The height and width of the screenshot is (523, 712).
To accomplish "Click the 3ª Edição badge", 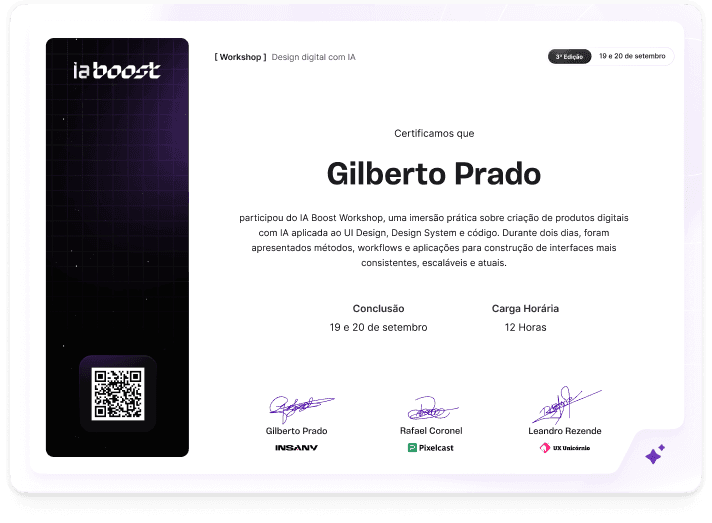I will pos(569,57).
